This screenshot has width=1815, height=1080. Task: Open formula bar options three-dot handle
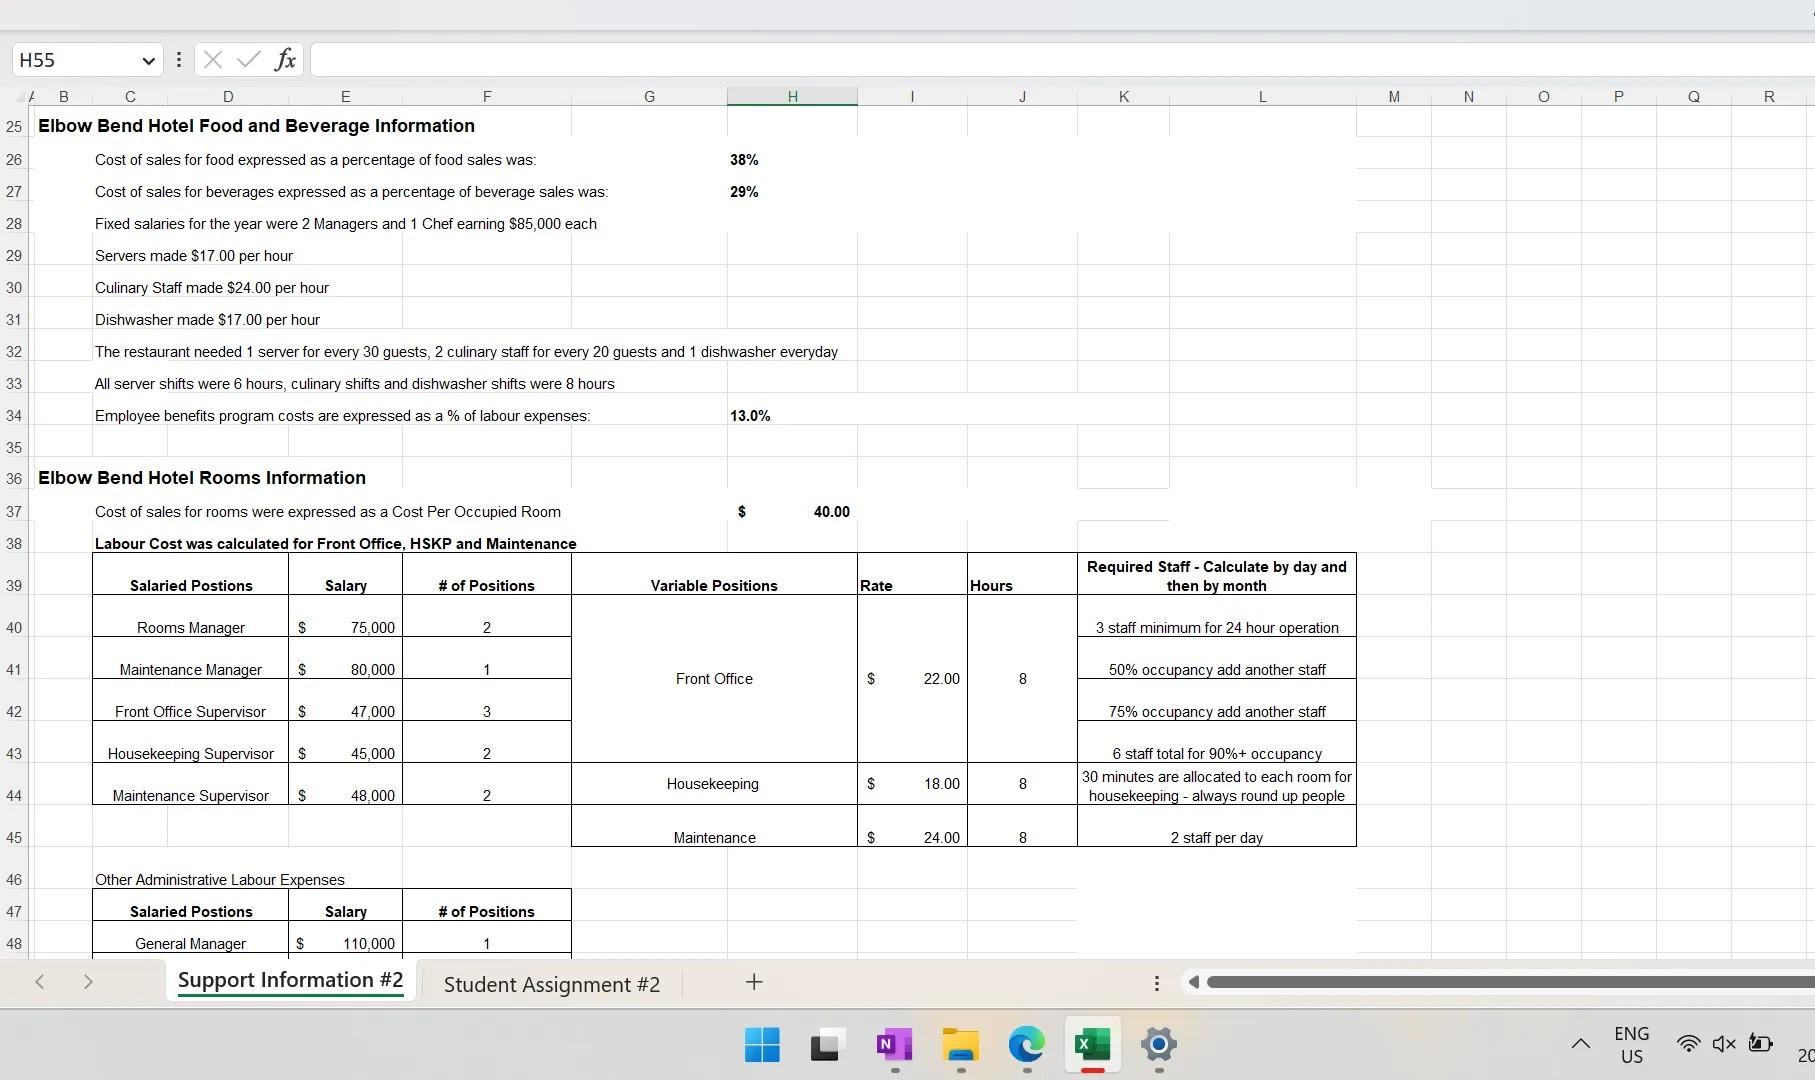pyautogui.click(x=179, y=60)
